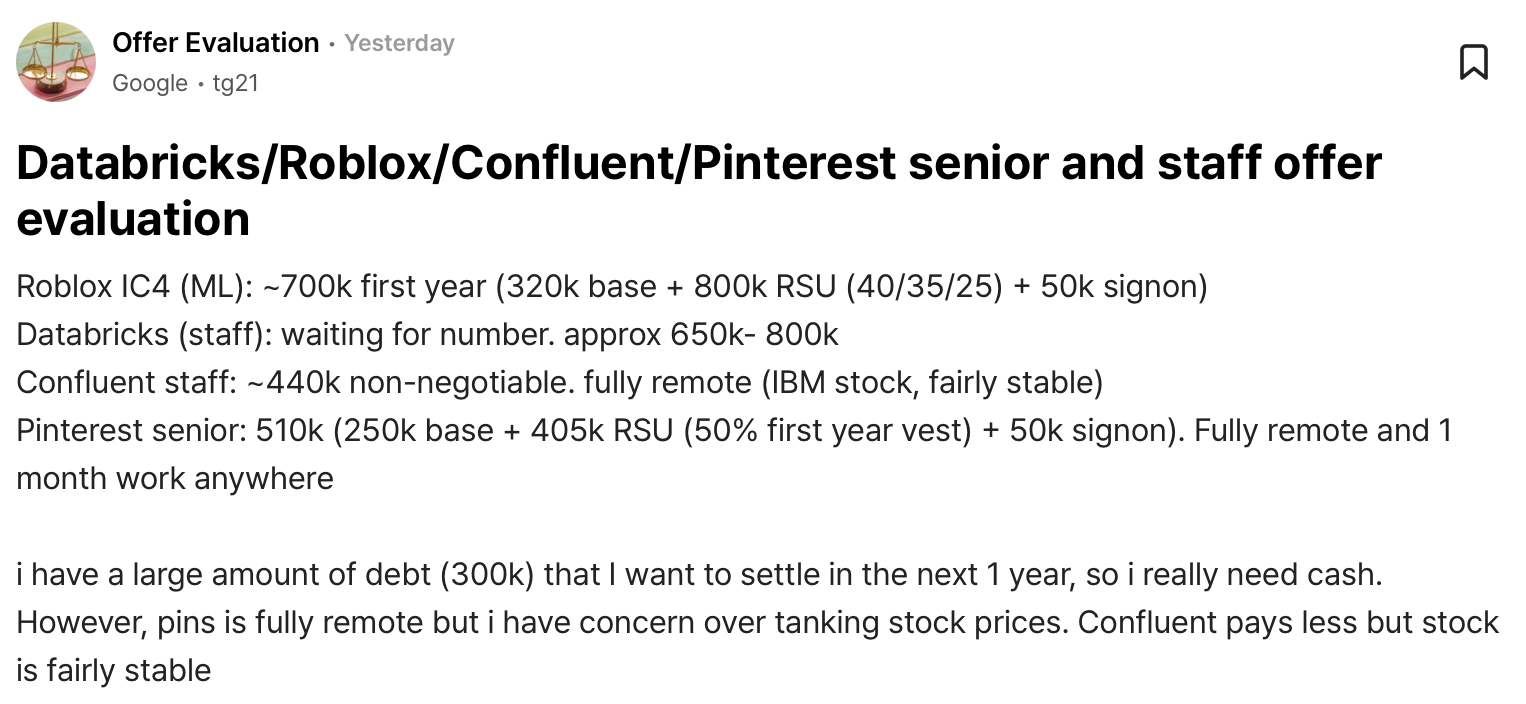
Task: Click the Confluent staff ~440k line
Action: 559,382
